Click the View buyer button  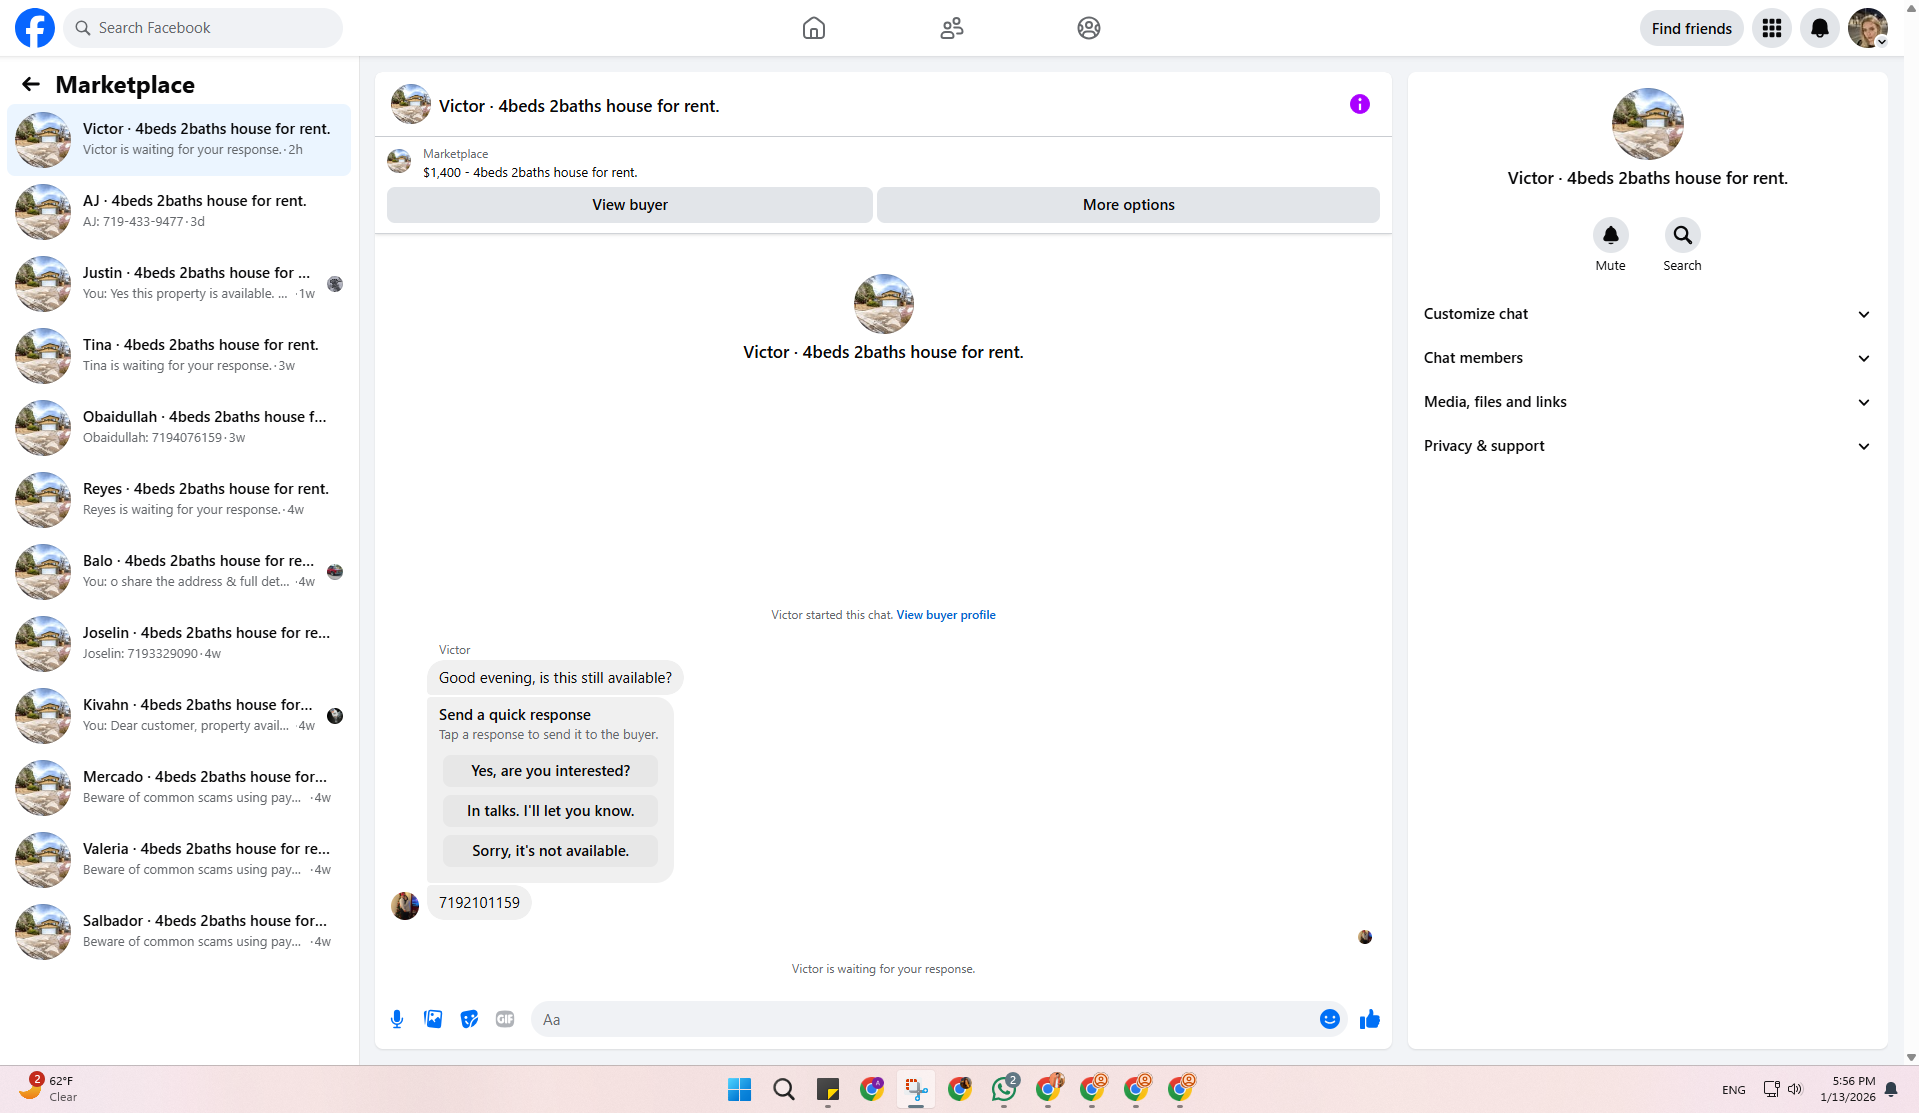click(x=630, y=205)
